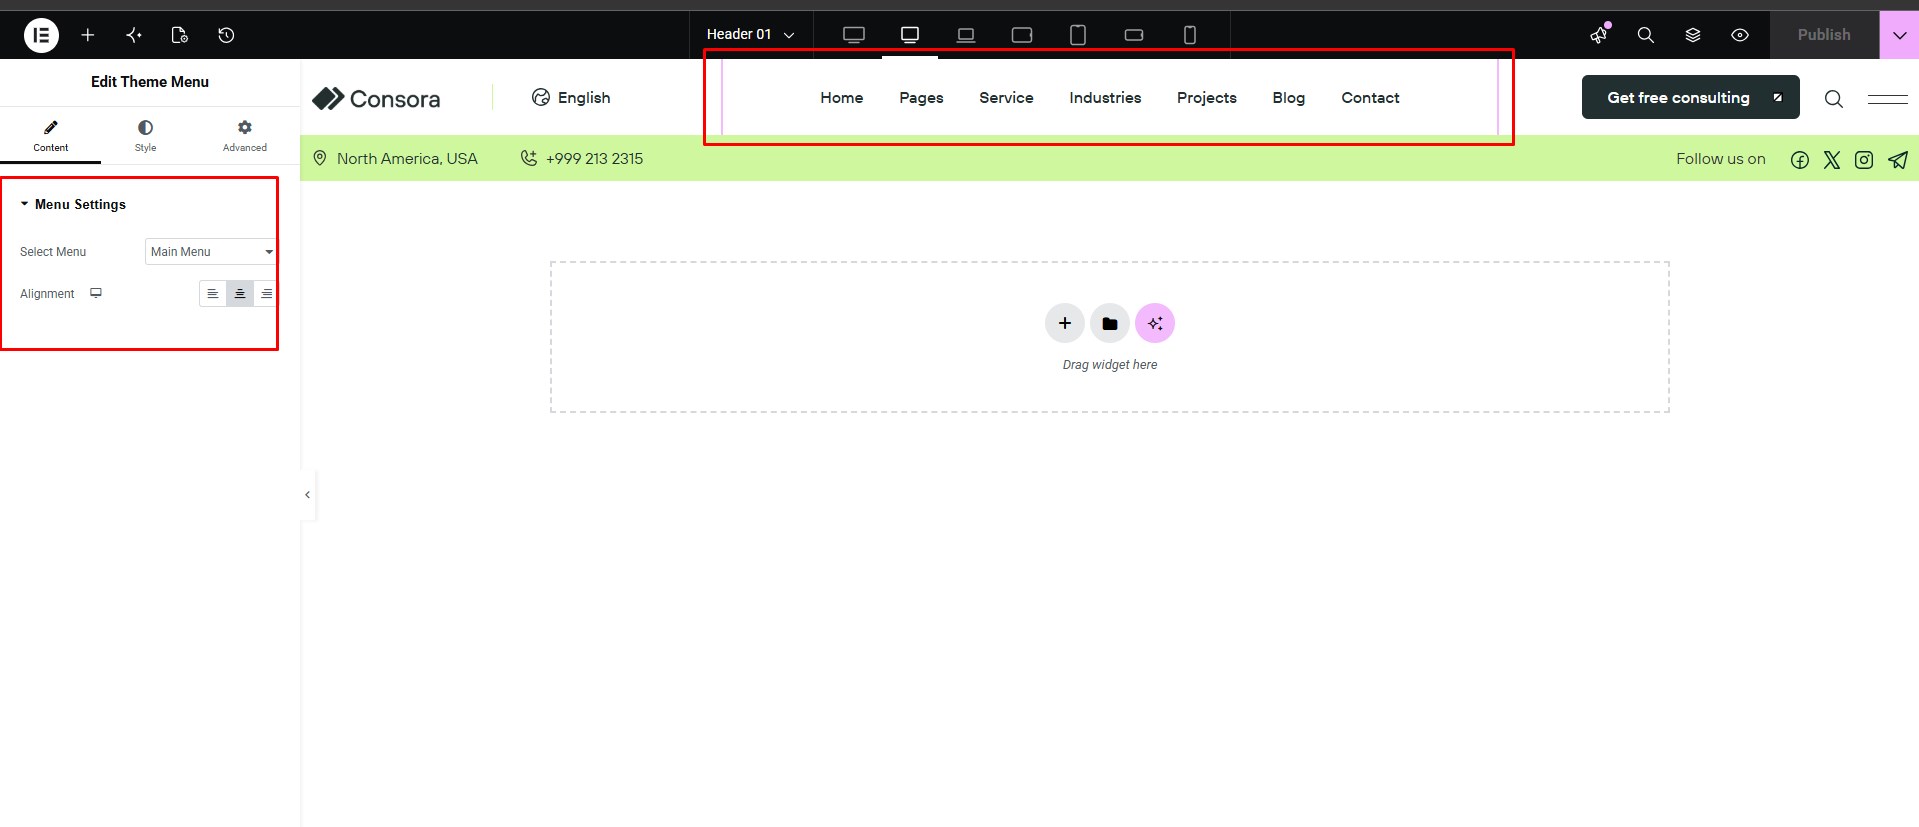Screen dimensions: 1919x827
Task: Click the Projects menu item
Action: pos(1207,98)
